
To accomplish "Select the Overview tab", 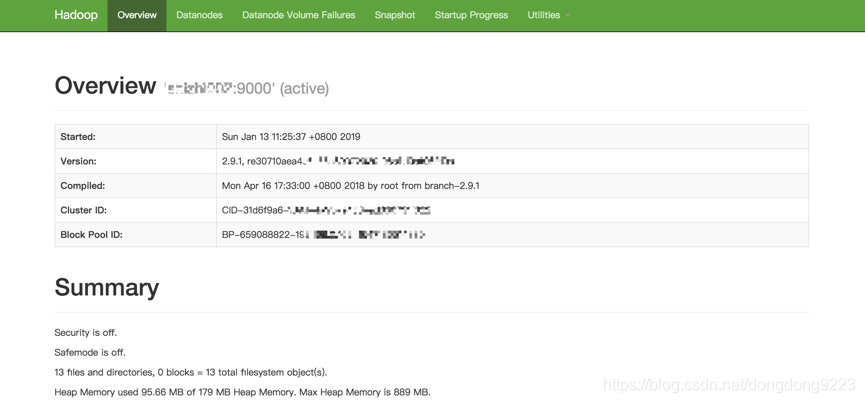I will [x=137, y=15].
